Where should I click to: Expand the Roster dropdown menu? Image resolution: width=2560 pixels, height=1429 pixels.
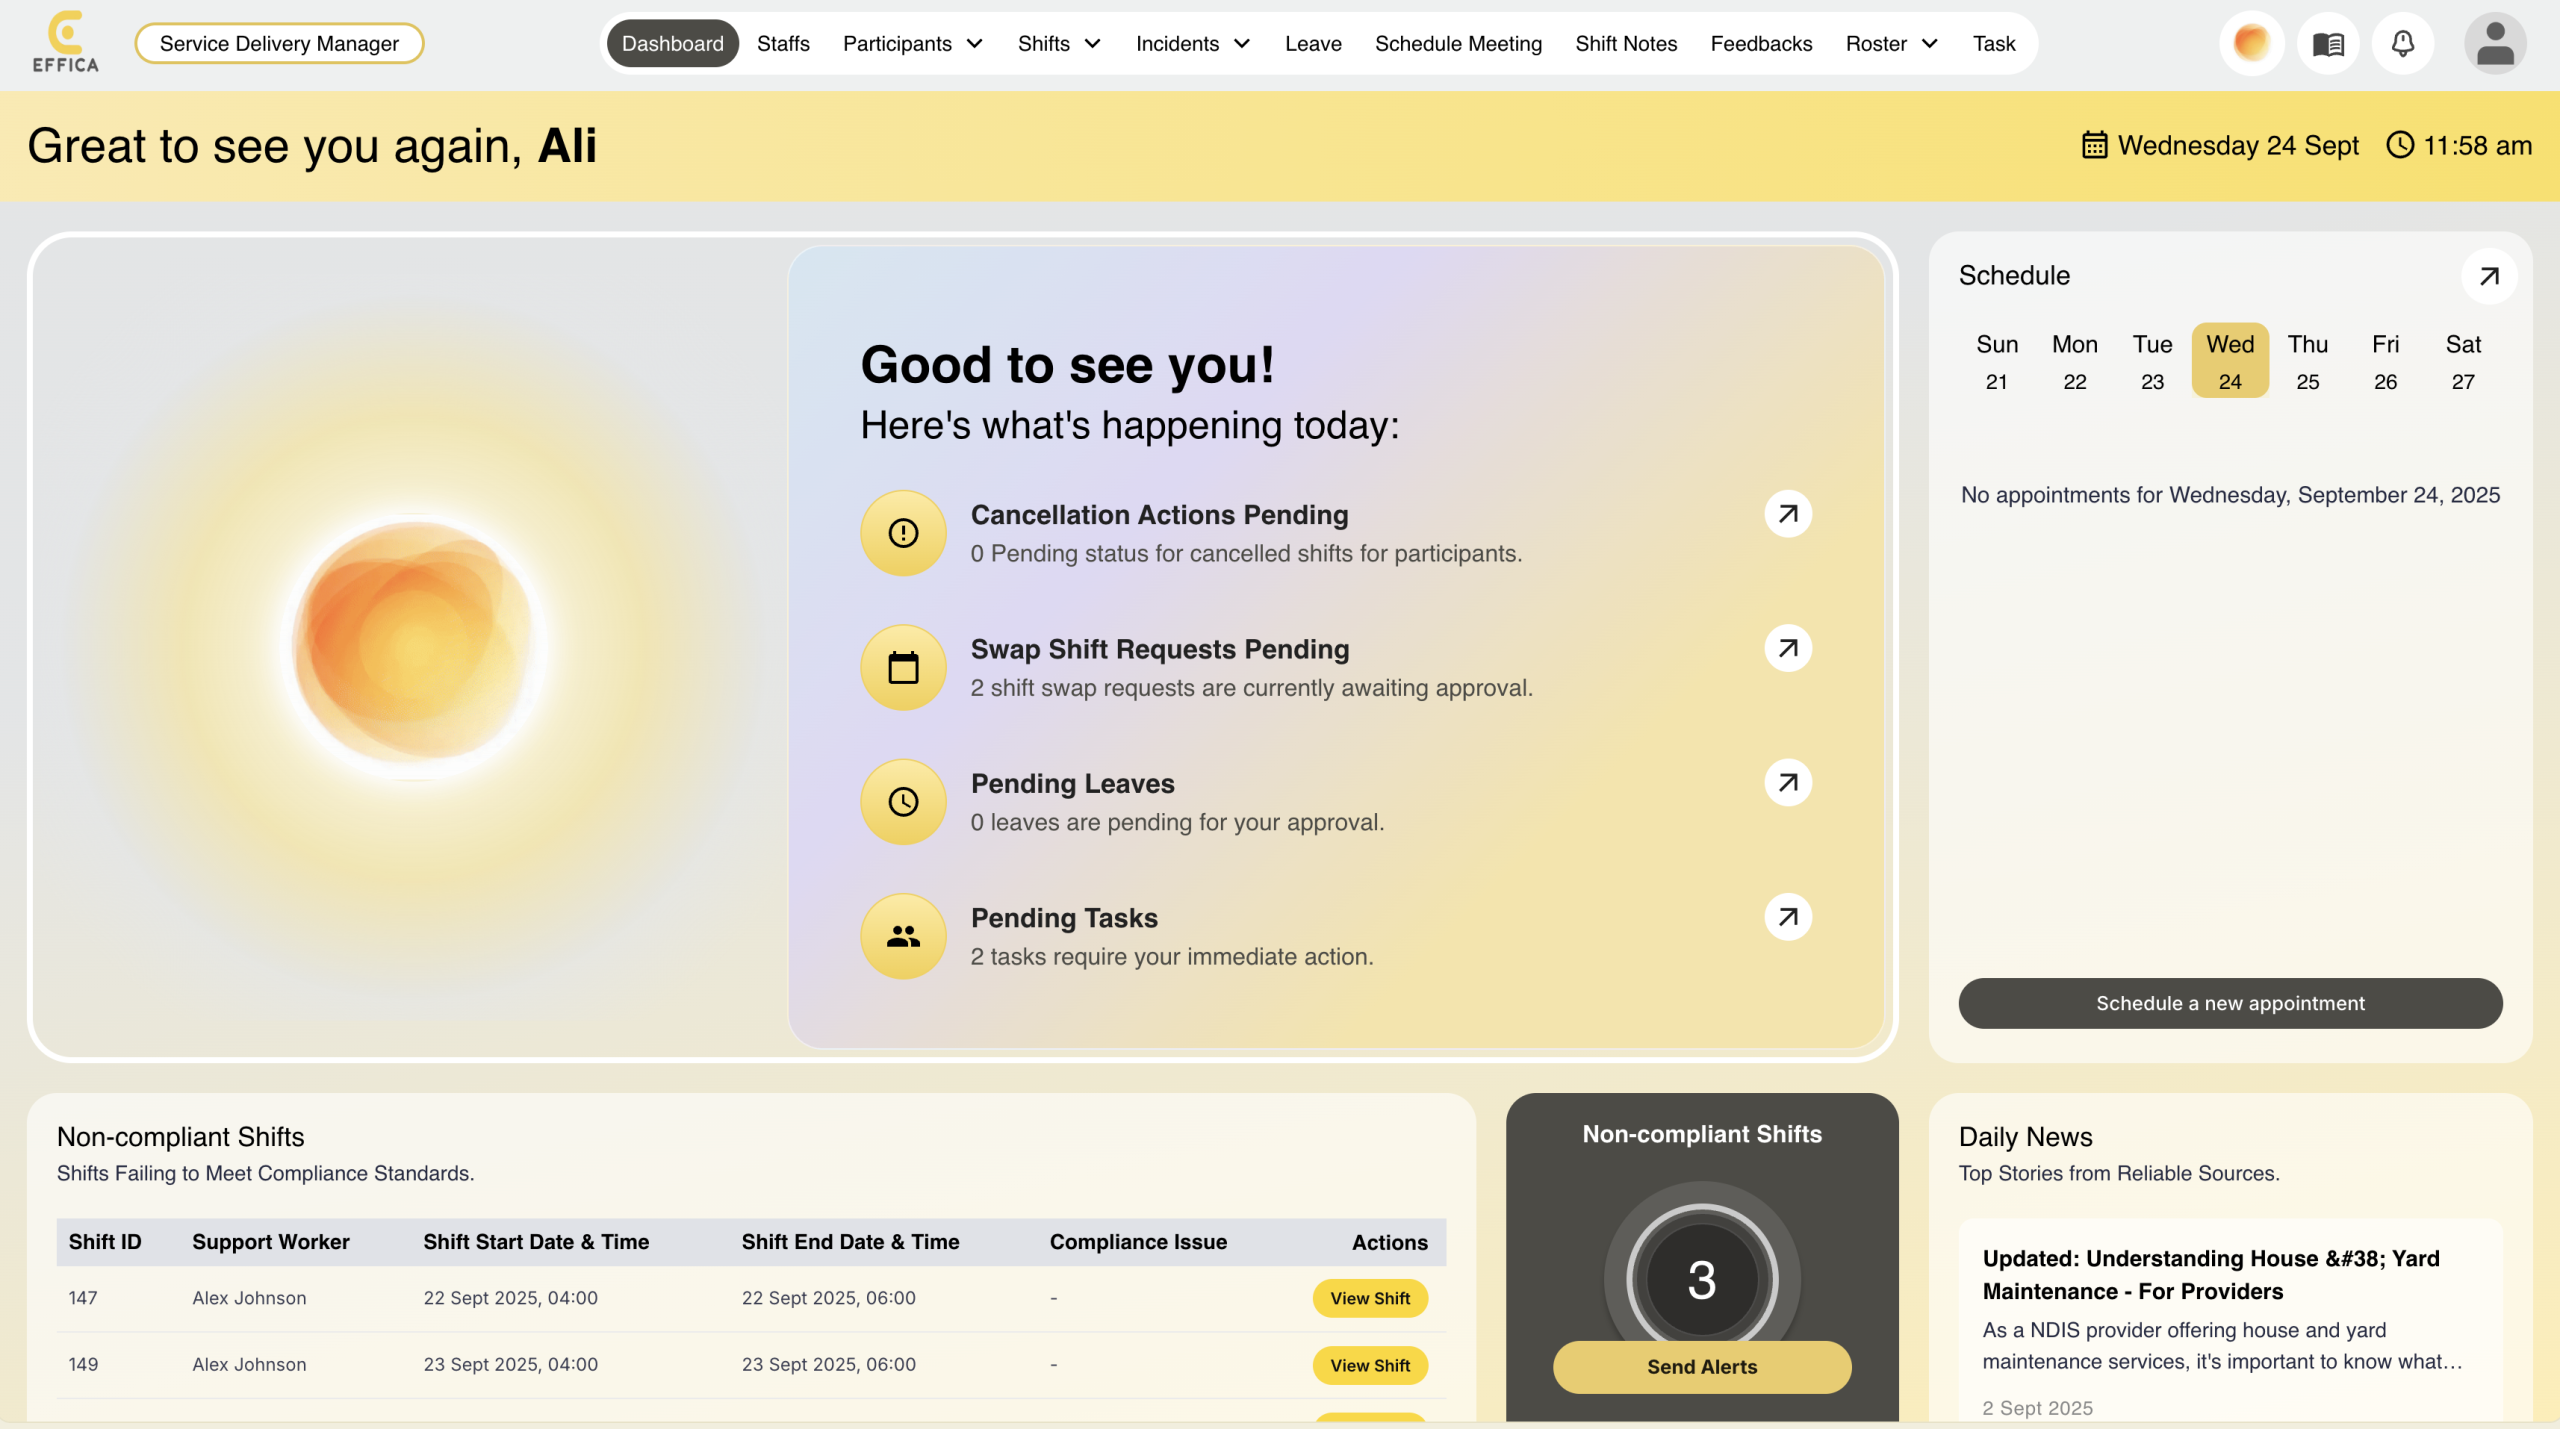[x=1891, y=43]
